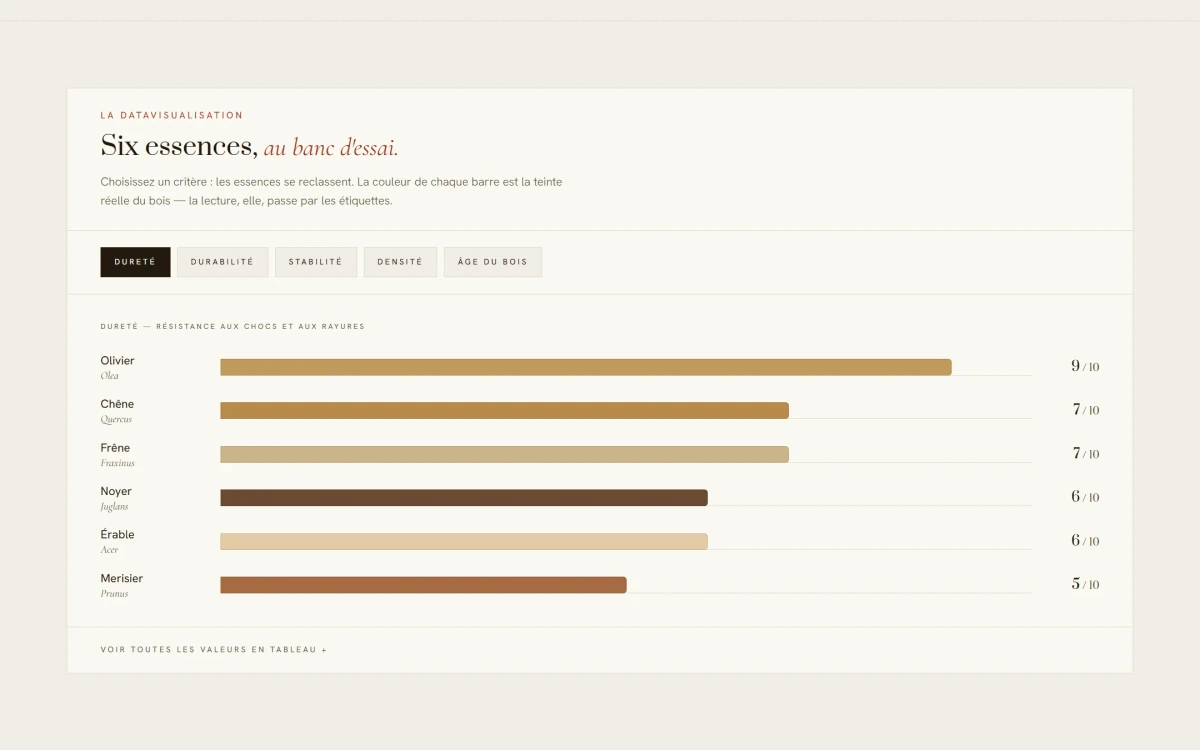Image resolution: width=1200 pixels, height=750 pixels.
Task: Click the 5/10 score for Merisier
Action: point(1085,584)
